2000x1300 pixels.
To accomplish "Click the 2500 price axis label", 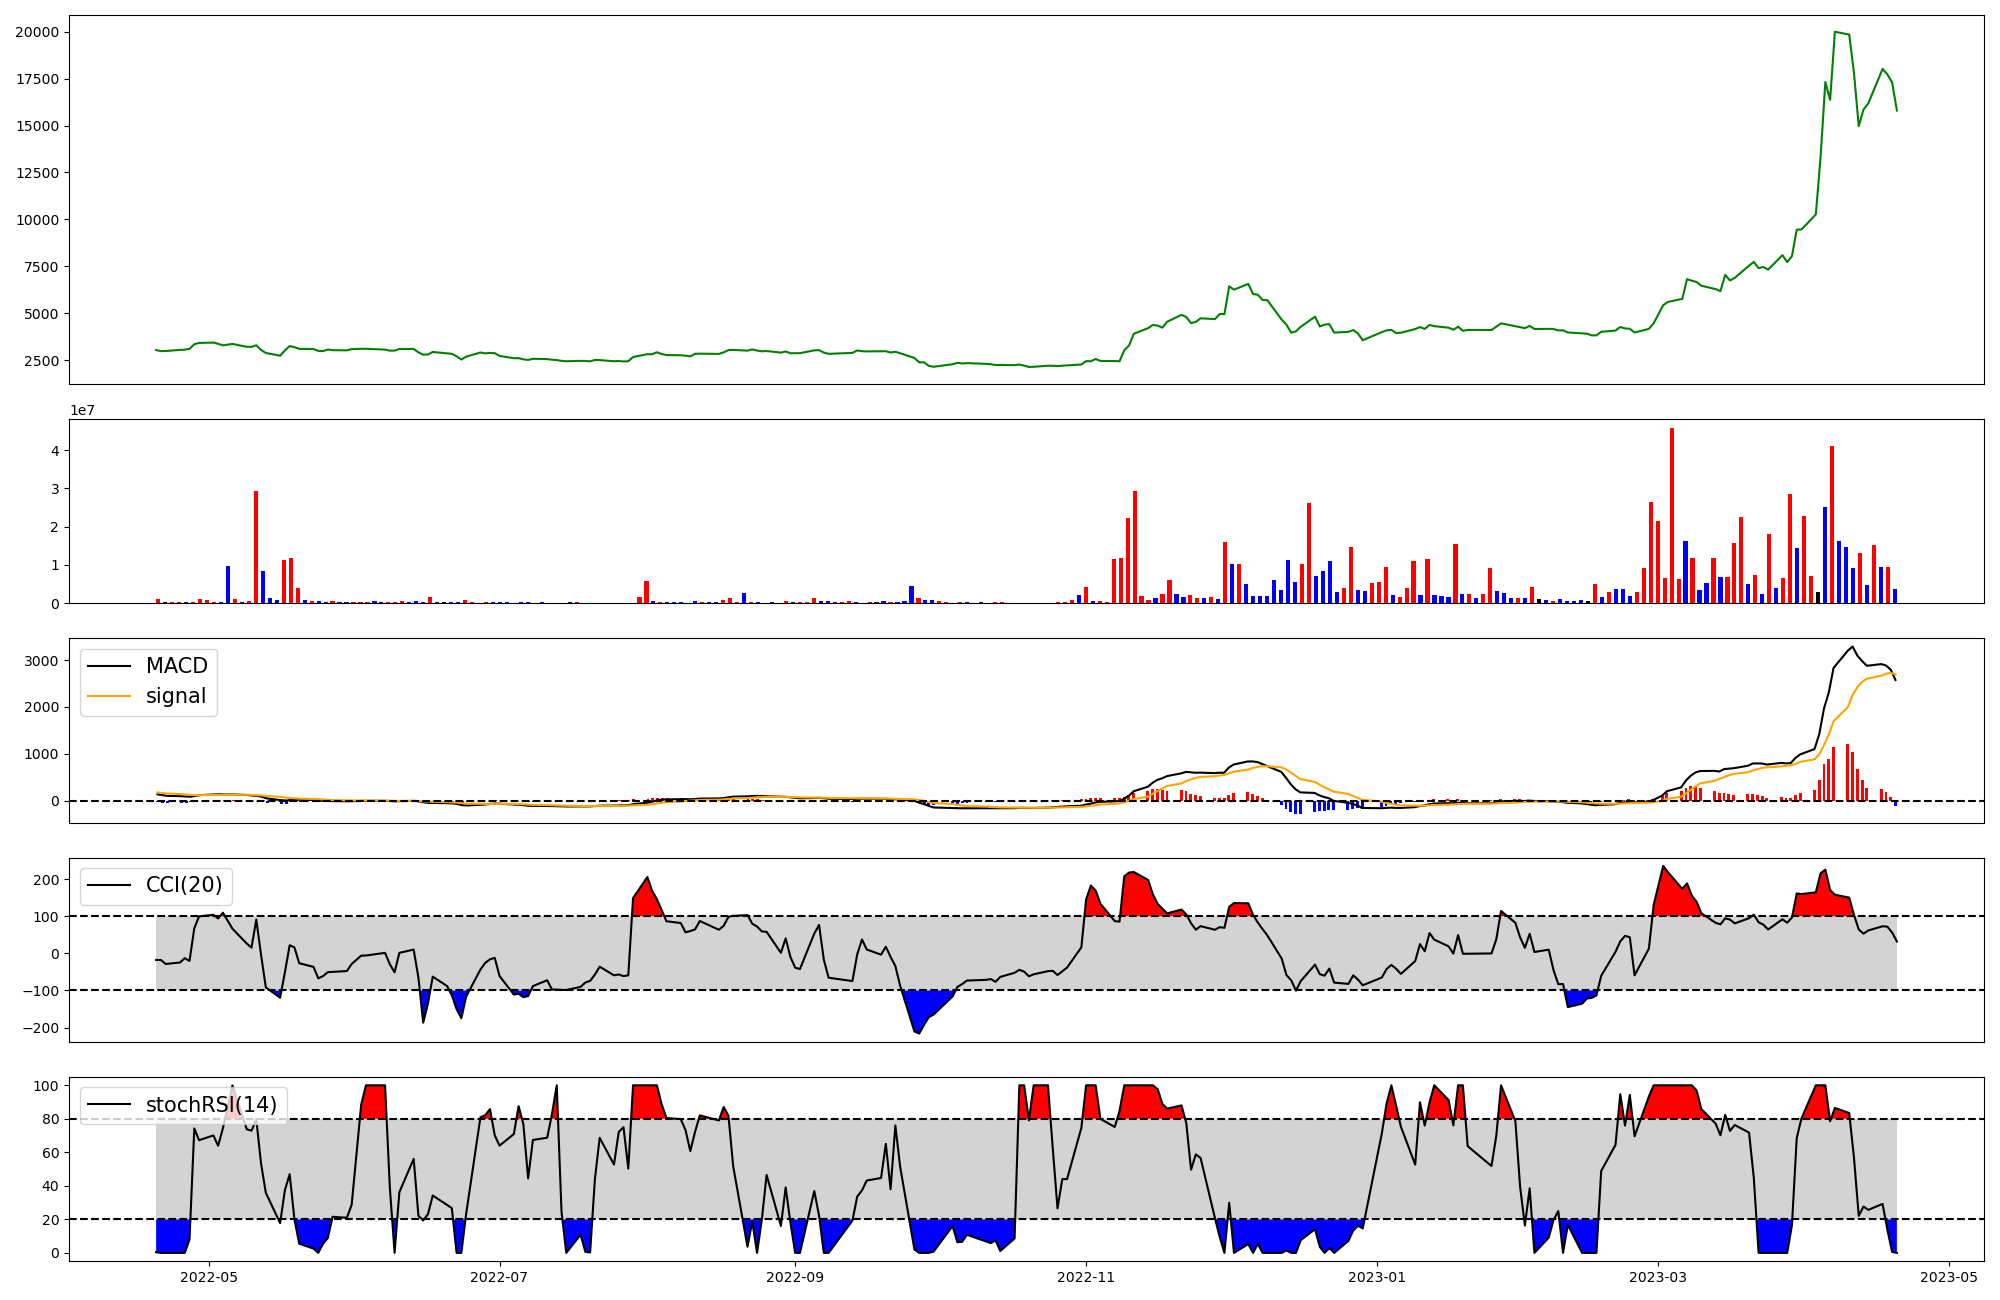I will [x=40, y=361].
